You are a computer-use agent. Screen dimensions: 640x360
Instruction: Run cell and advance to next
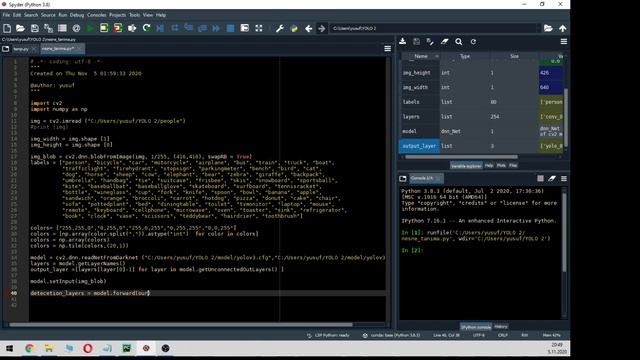click(118, 28)
